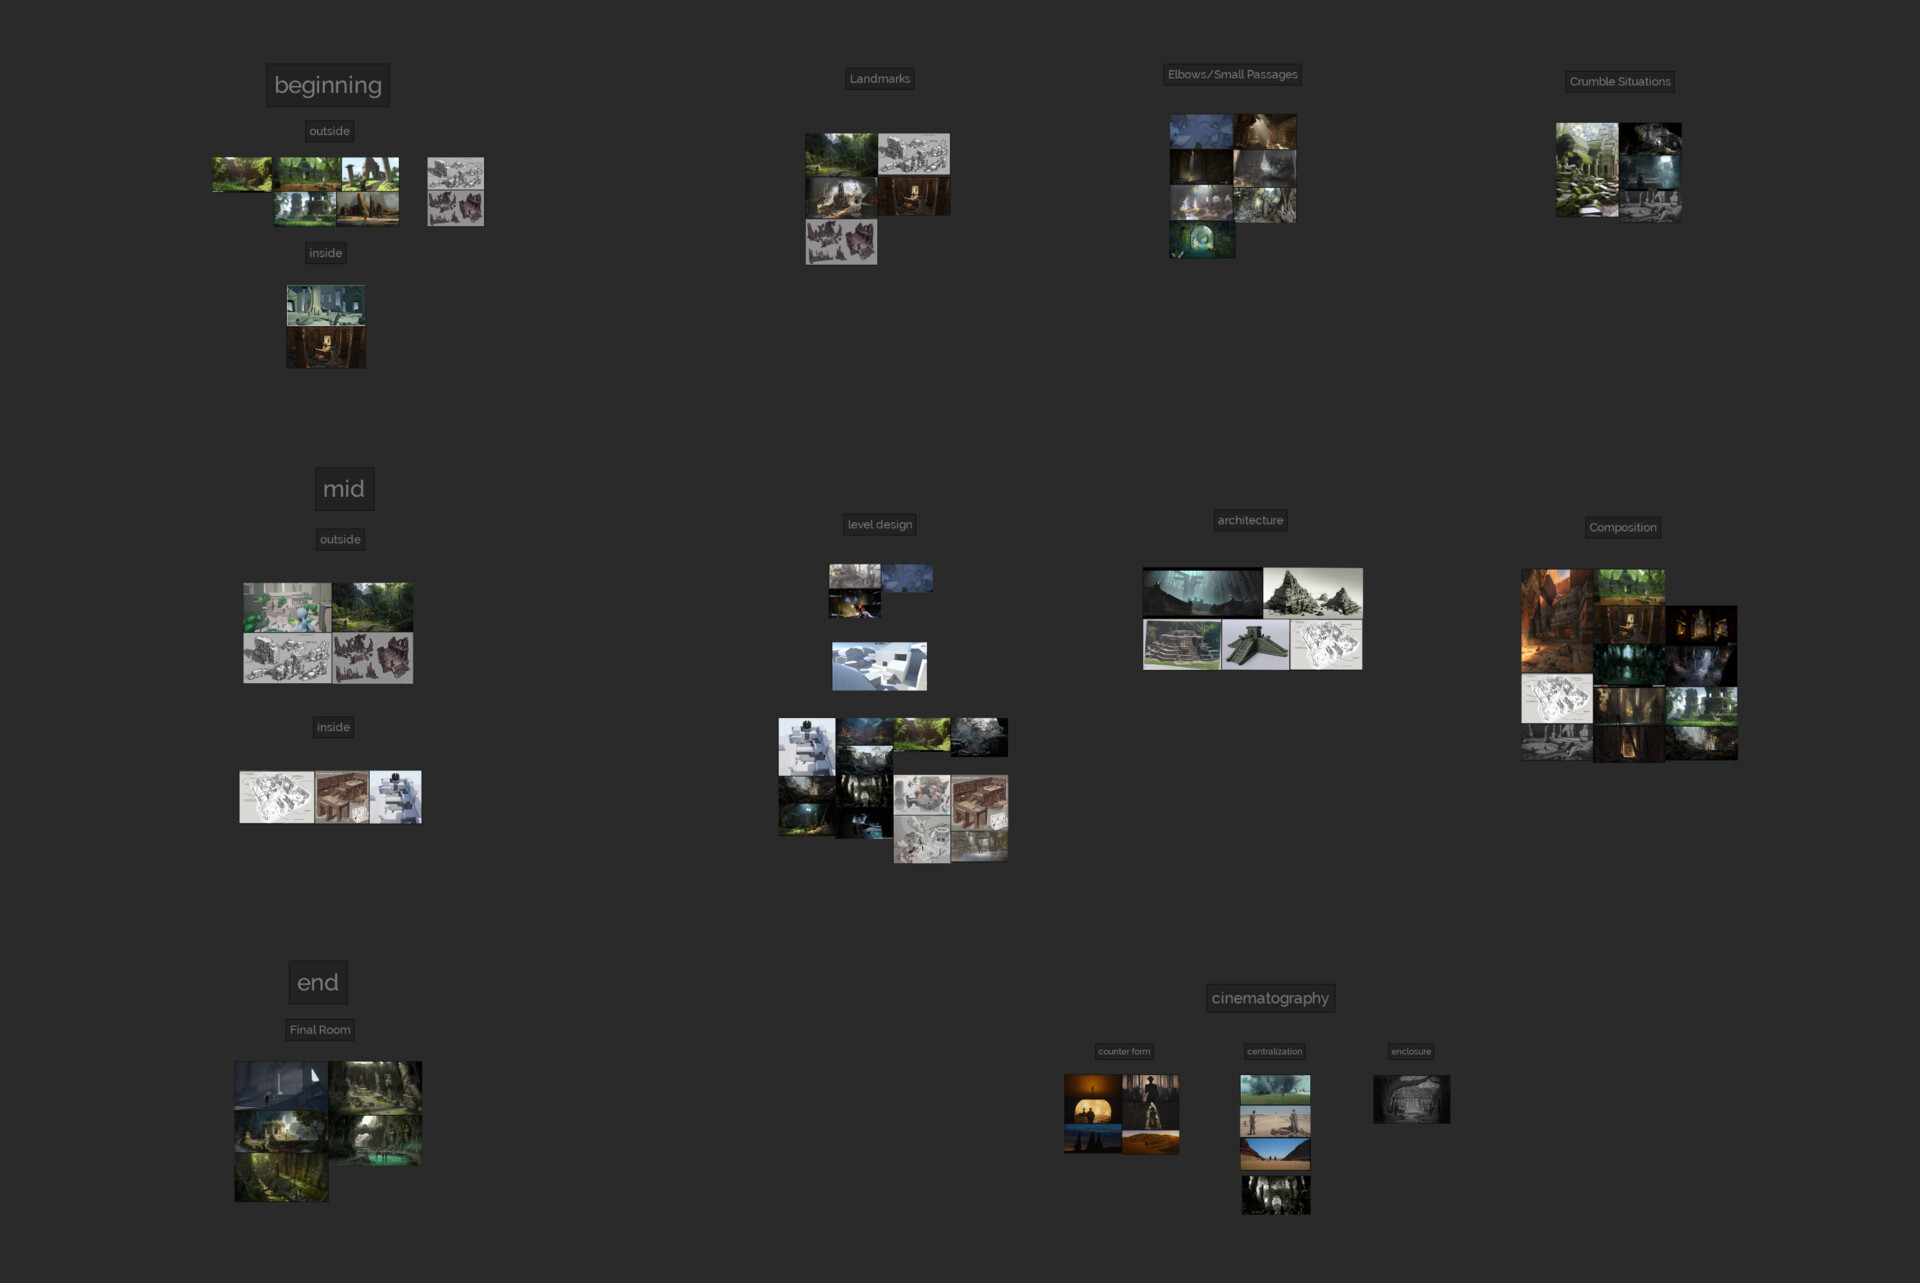Click the 'outside' label beneath 'beginning'

pyautogui.click(x=329, y=132)
